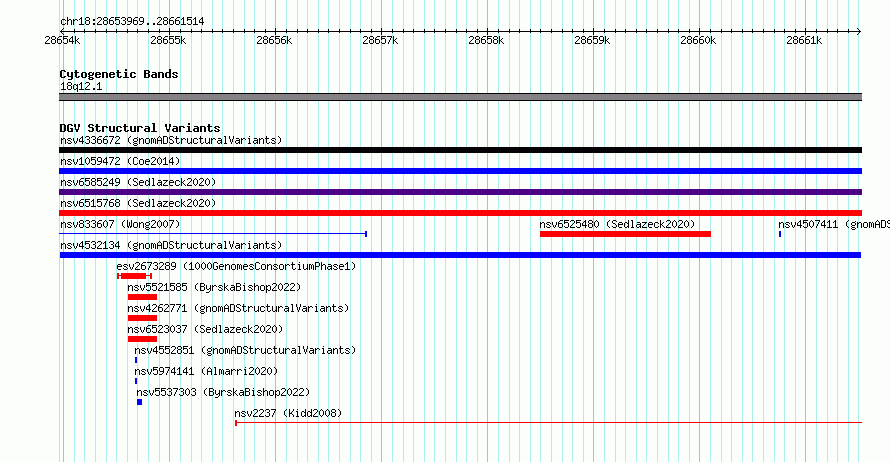Open nsv6585249 (Sedlazeck2020) label
The width and height of the screenshot is (890, 462).
138,182
